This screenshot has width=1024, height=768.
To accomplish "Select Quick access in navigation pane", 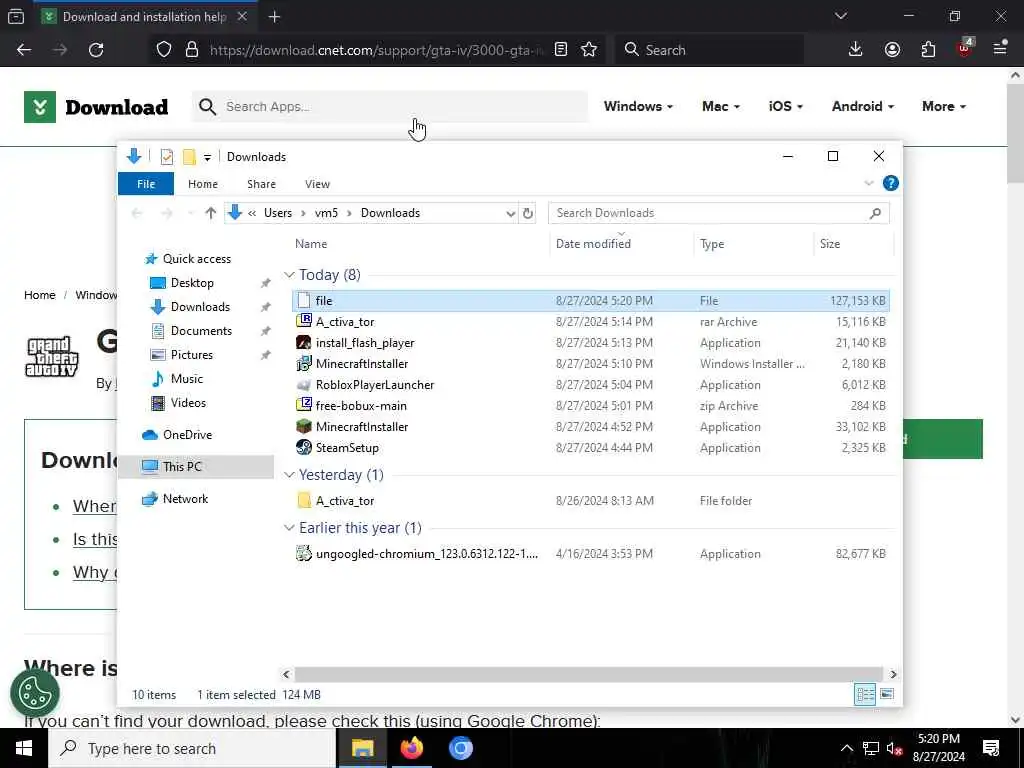I will pyautogui.click(x=197, y=259).
